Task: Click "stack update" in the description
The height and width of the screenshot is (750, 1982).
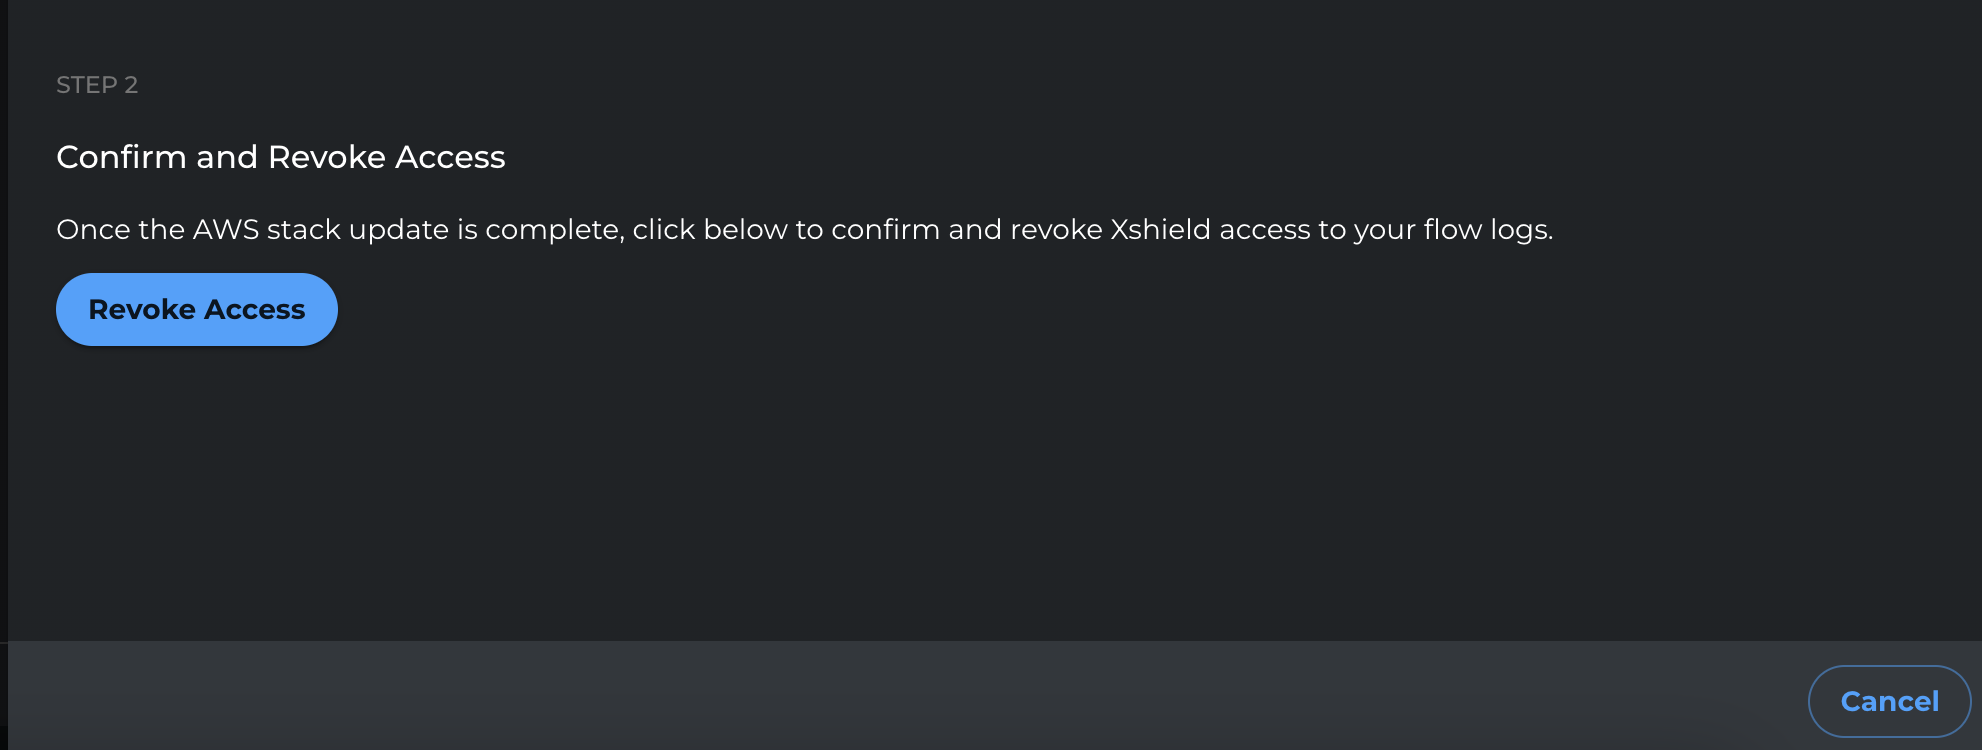Action: pos(358,230)
